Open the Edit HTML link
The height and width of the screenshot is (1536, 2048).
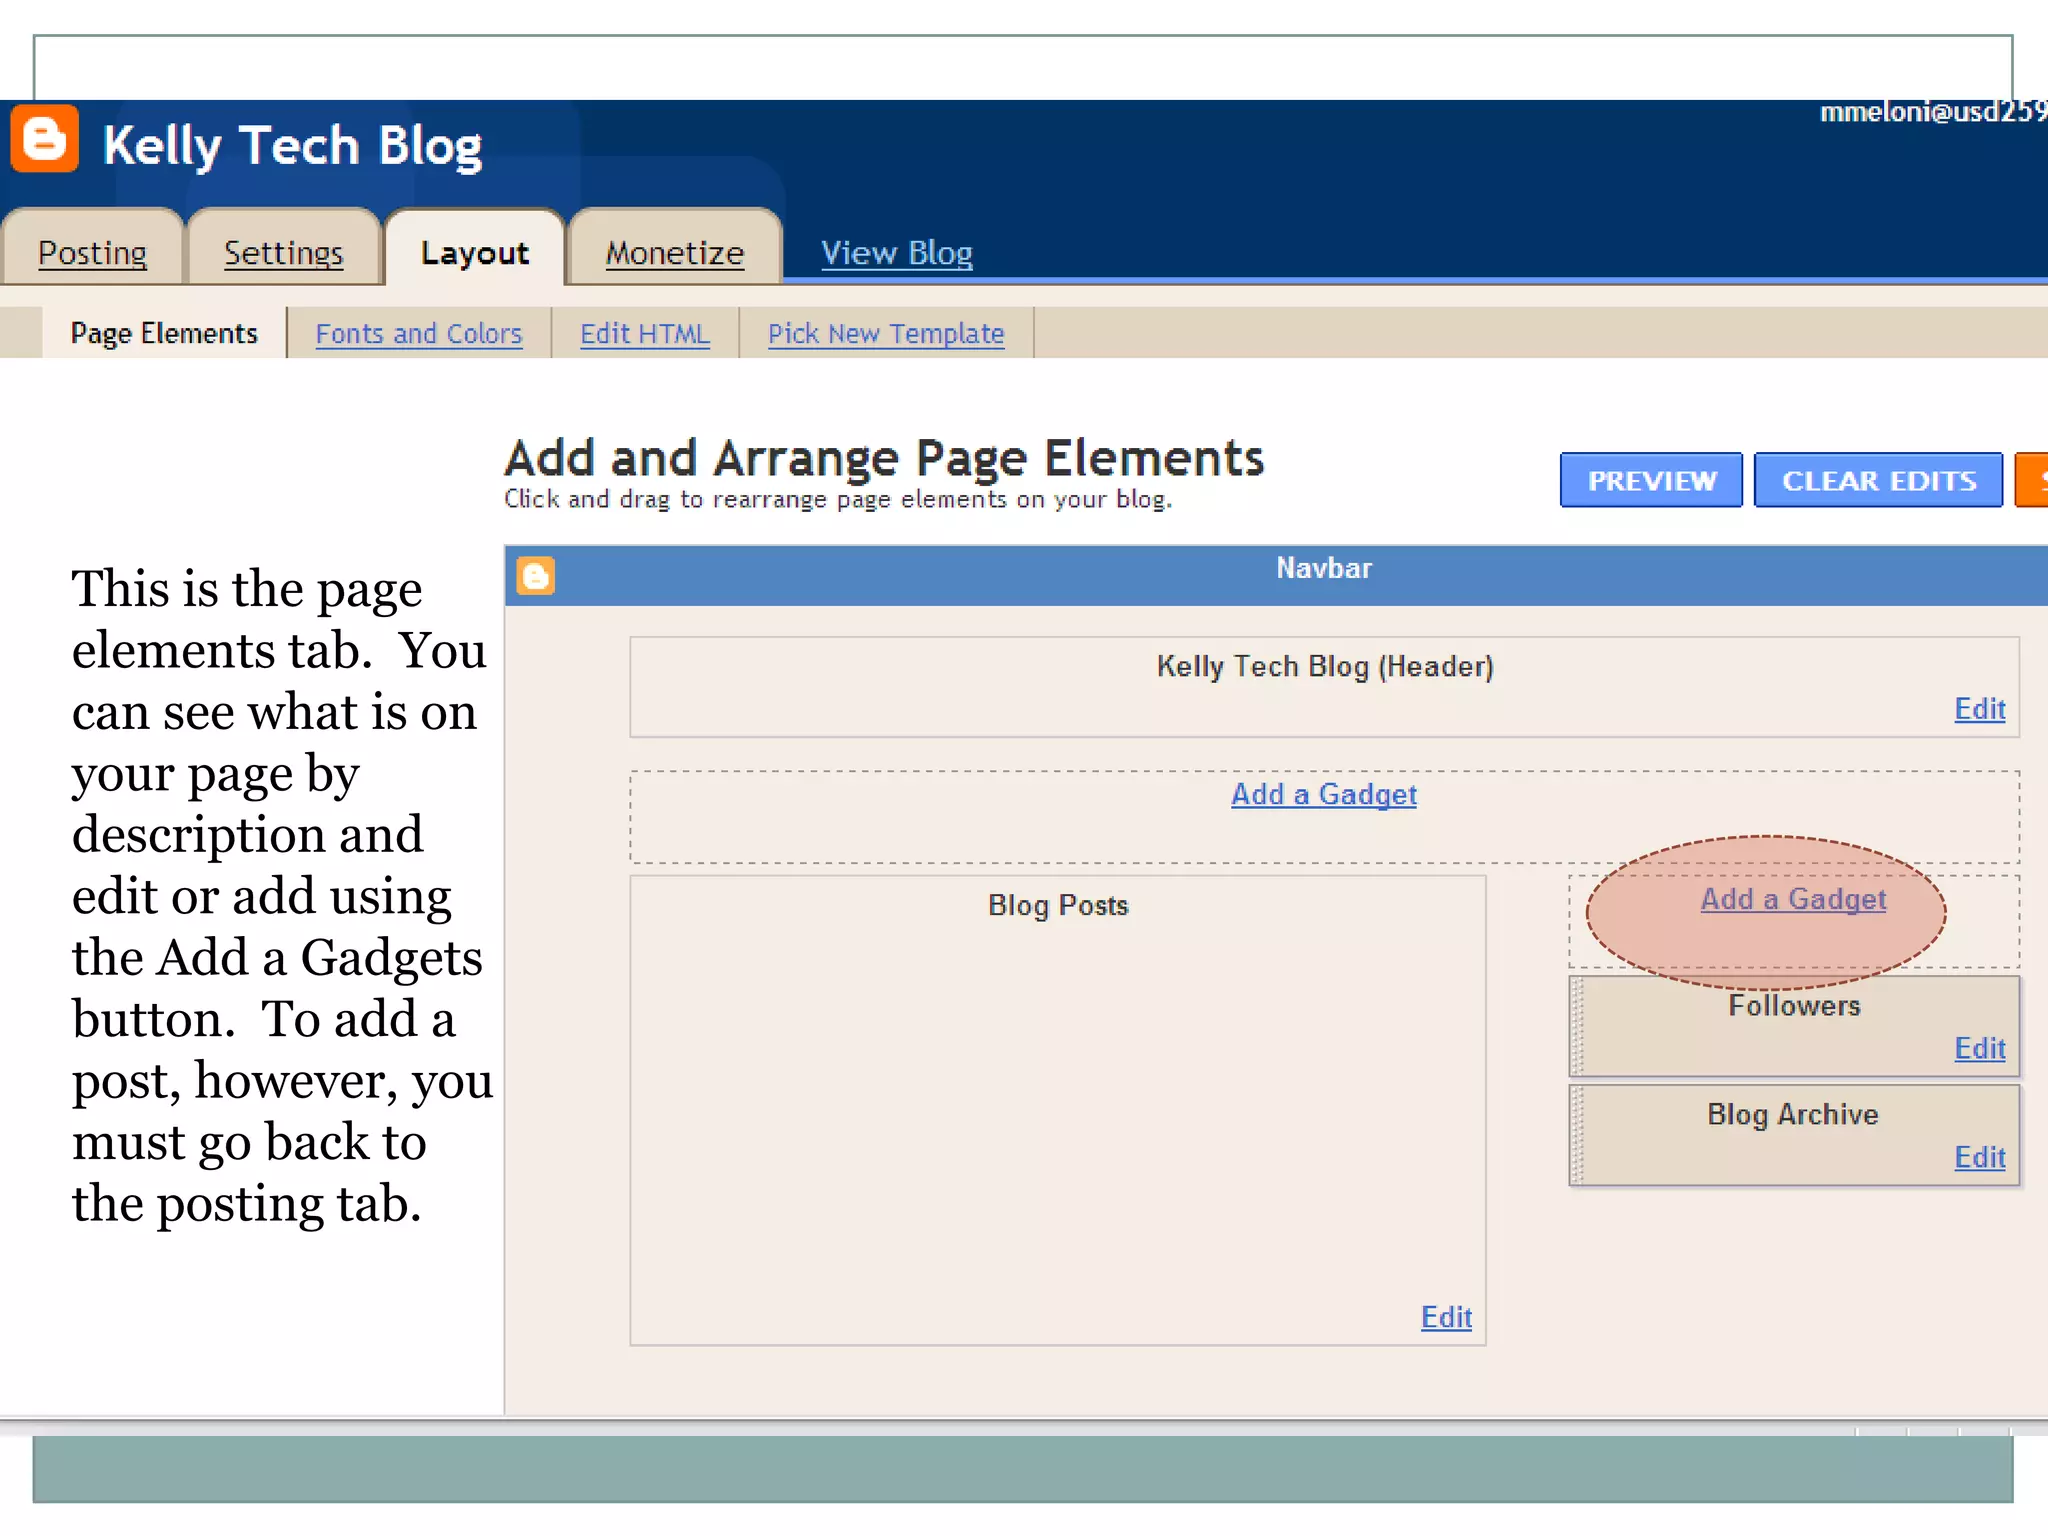click(x=645, y=333)
